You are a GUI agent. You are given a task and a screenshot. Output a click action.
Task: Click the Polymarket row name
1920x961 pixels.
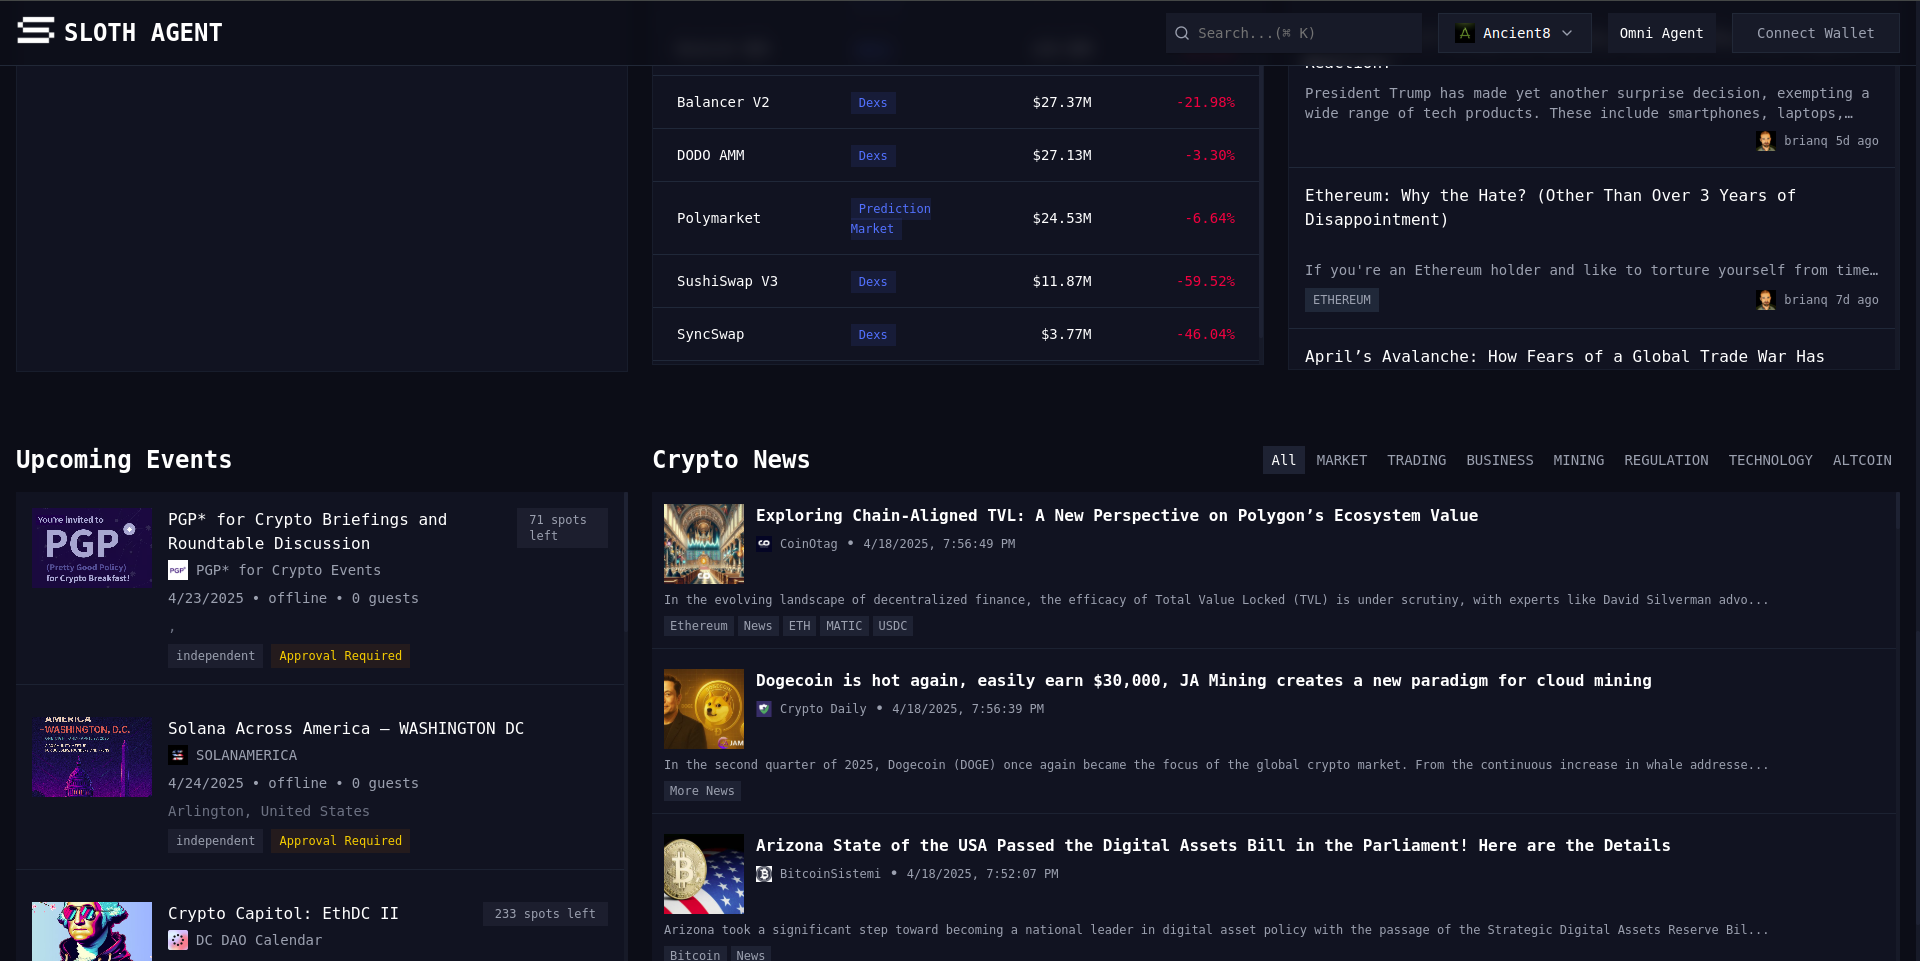pos(719,218)
